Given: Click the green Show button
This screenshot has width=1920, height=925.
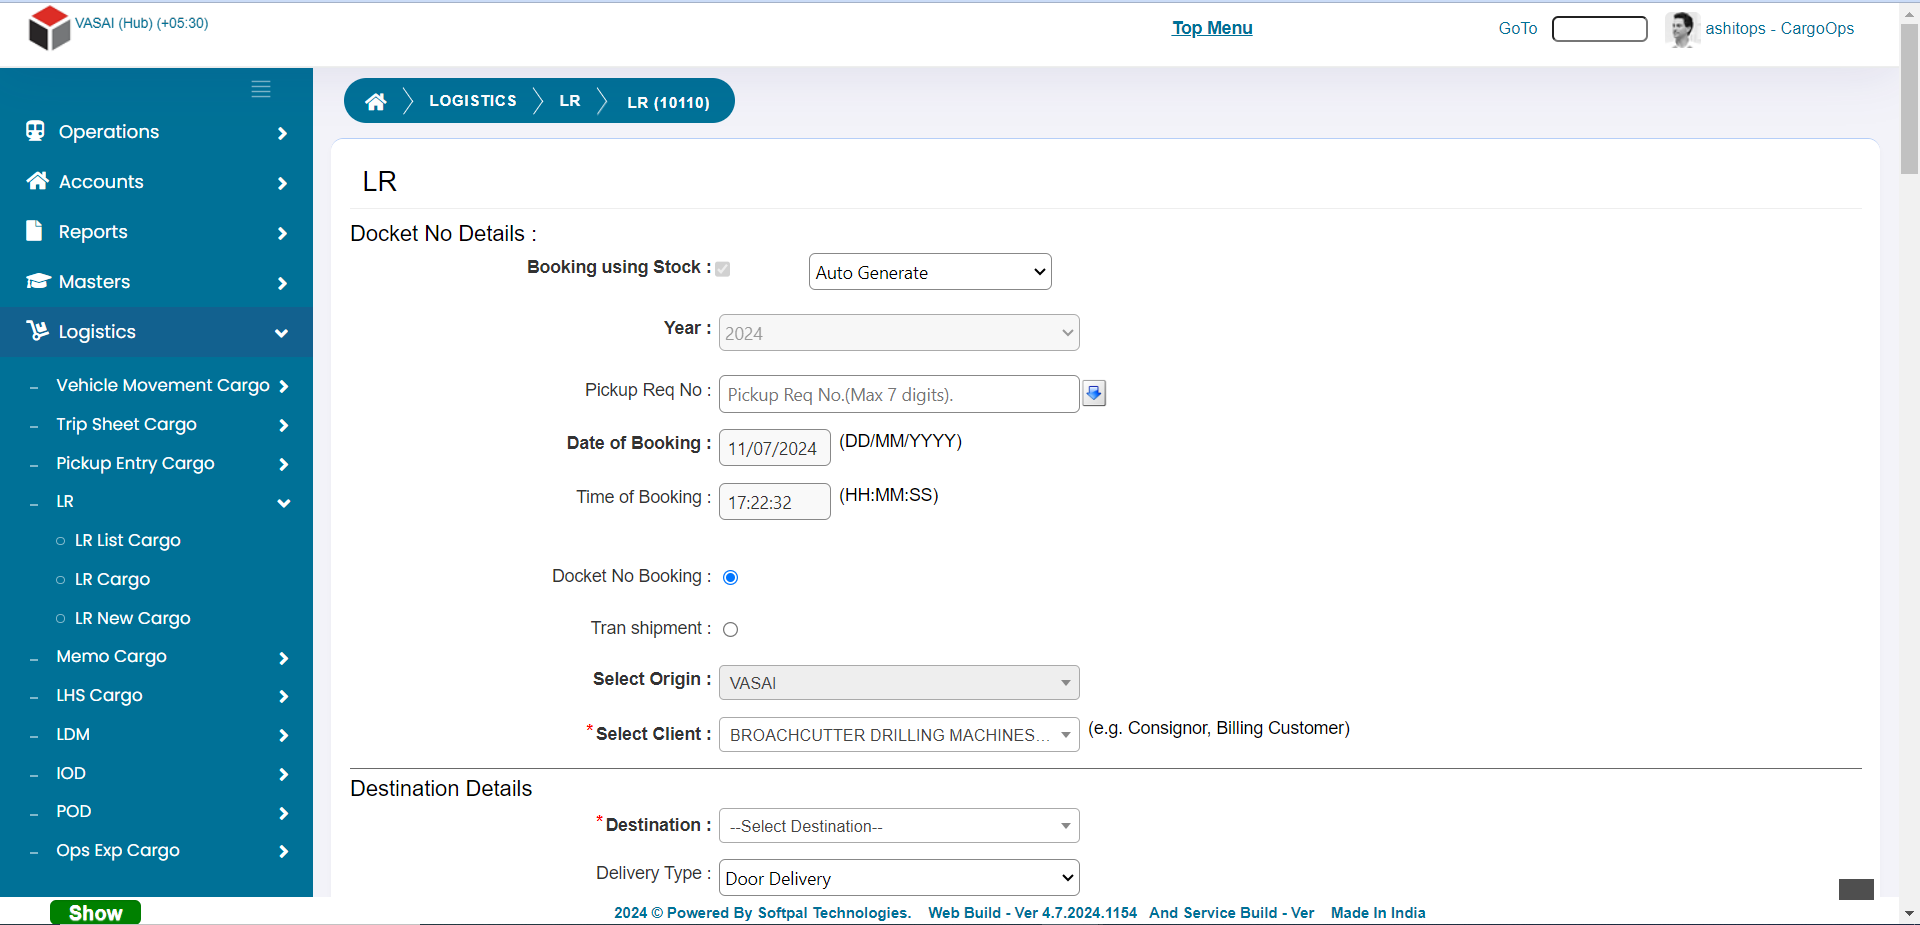Looking at the screenshot, I should (95, 912).
